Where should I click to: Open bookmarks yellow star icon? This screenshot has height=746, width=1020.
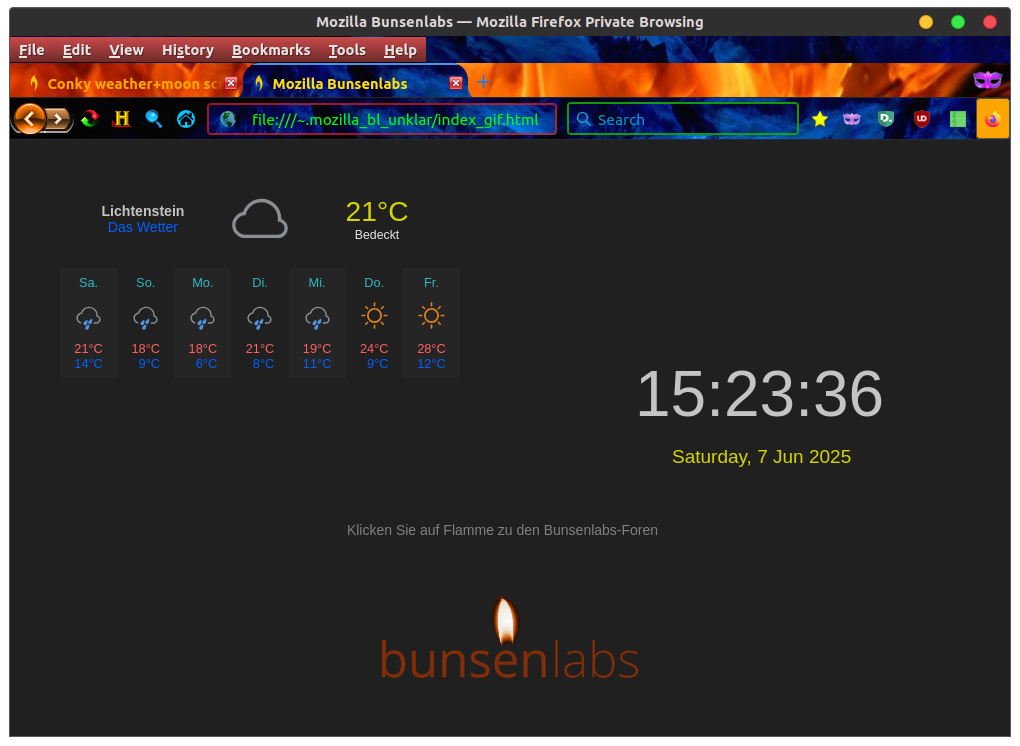pos(820,118)
